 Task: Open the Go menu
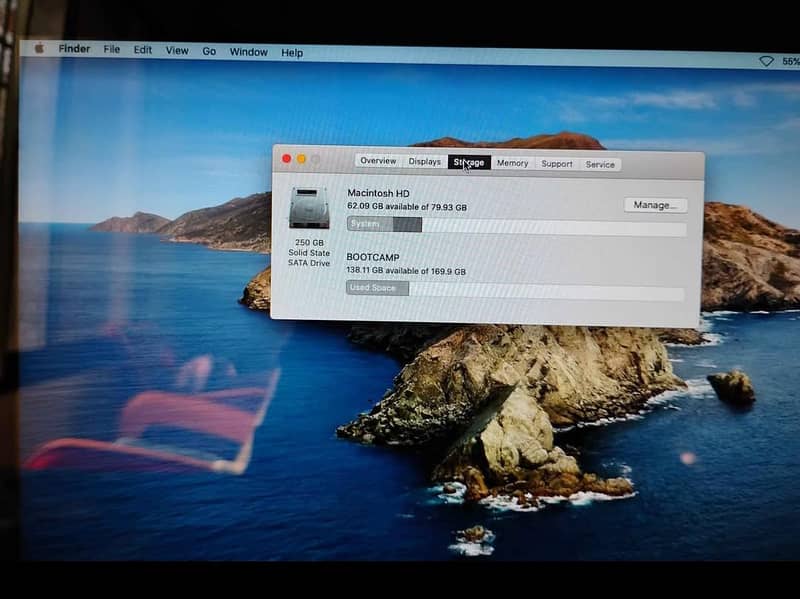[209, 52]
